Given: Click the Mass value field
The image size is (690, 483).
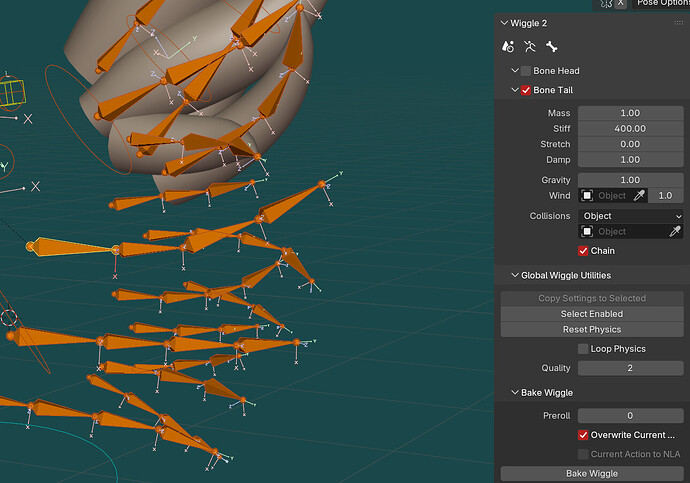Looking at the screenshot, I should tap(630, 113).
